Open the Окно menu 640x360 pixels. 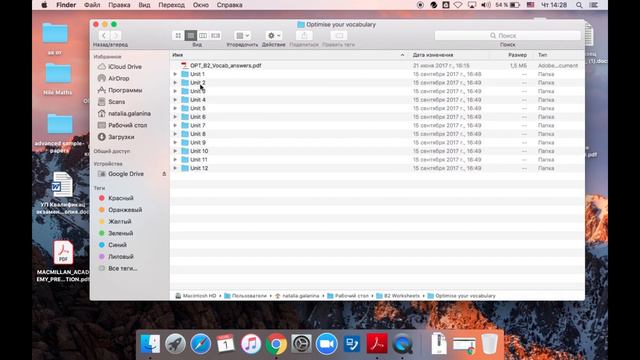200,5
